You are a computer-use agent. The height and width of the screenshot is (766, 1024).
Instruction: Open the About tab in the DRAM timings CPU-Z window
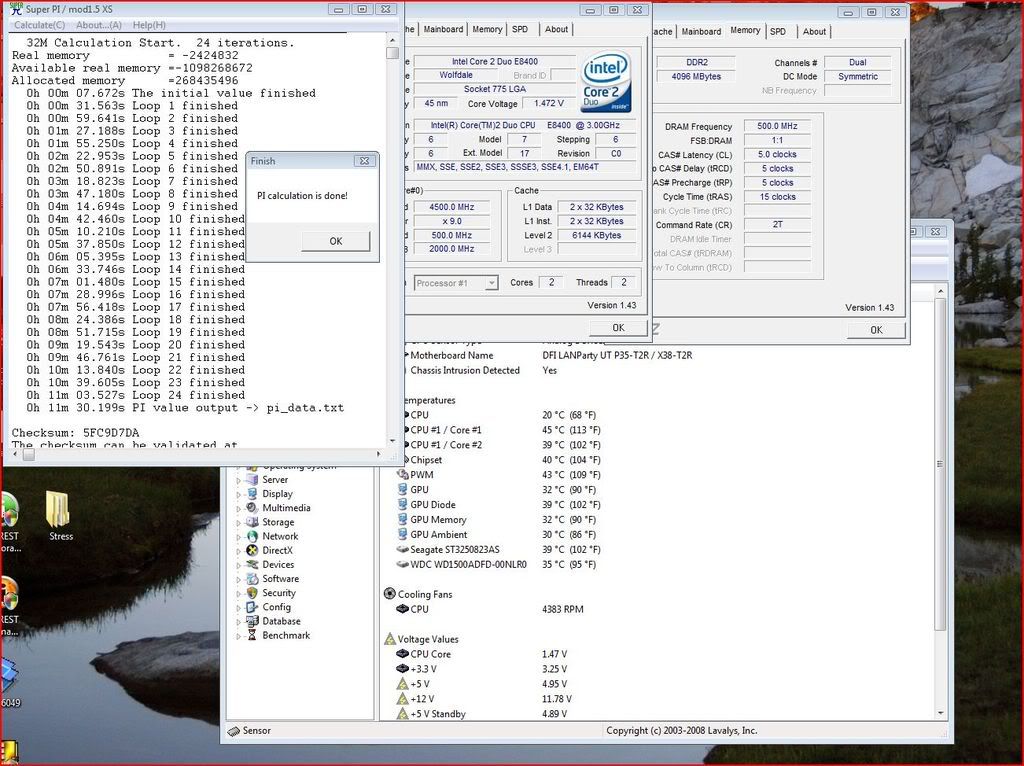[x=814, y=31]
